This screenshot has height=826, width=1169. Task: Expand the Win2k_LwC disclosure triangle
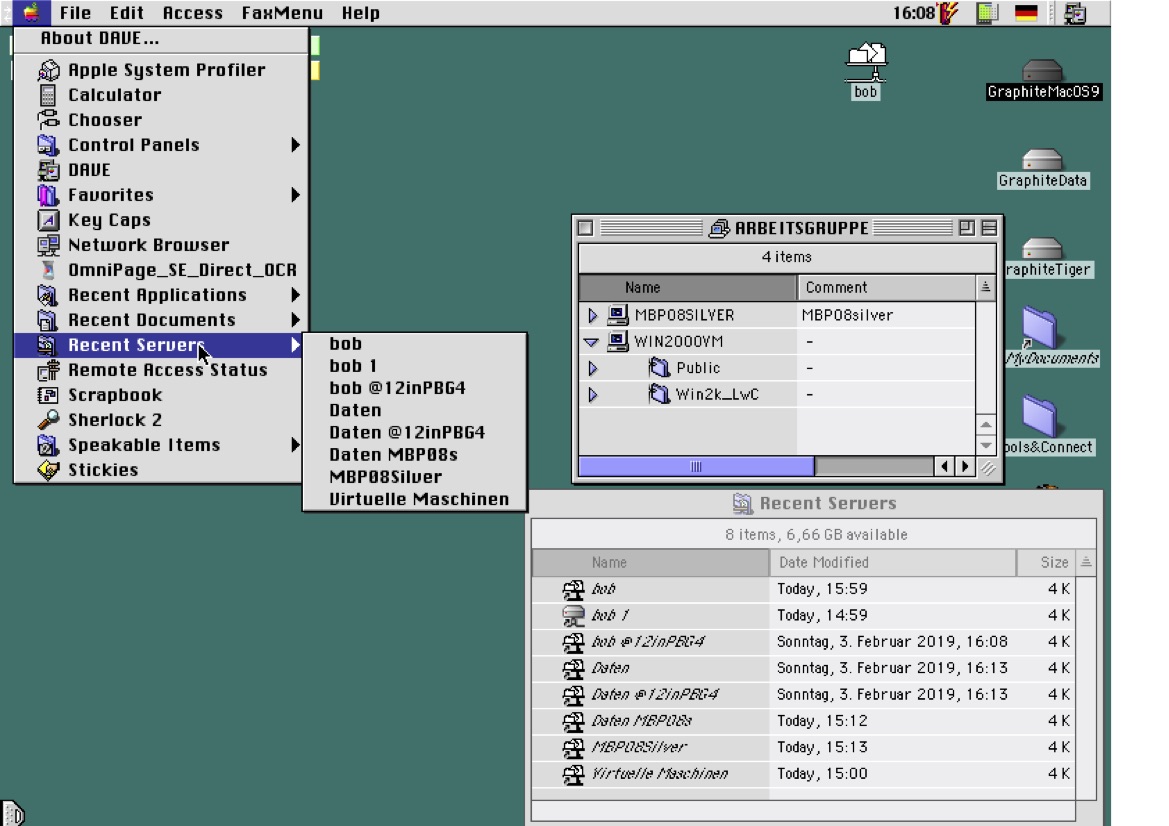(x=593, y=394)
